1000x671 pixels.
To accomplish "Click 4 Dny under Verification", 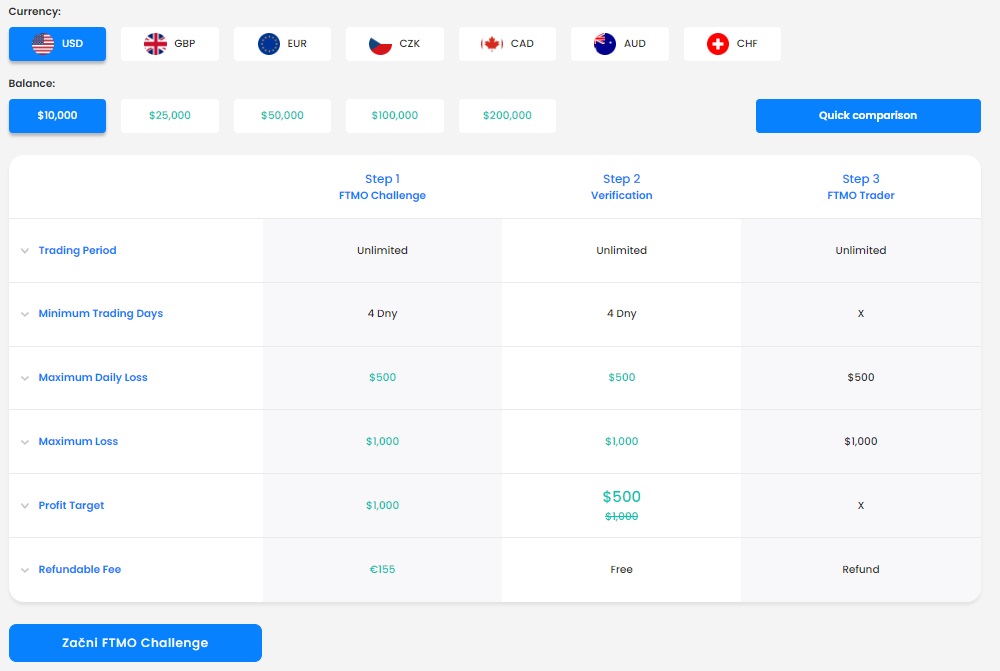I will (622, 313).
